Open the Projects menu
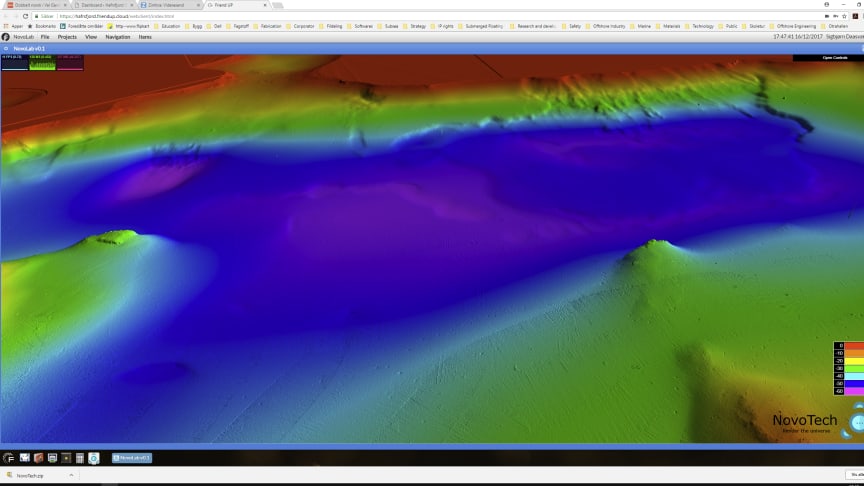 point(67,37)
